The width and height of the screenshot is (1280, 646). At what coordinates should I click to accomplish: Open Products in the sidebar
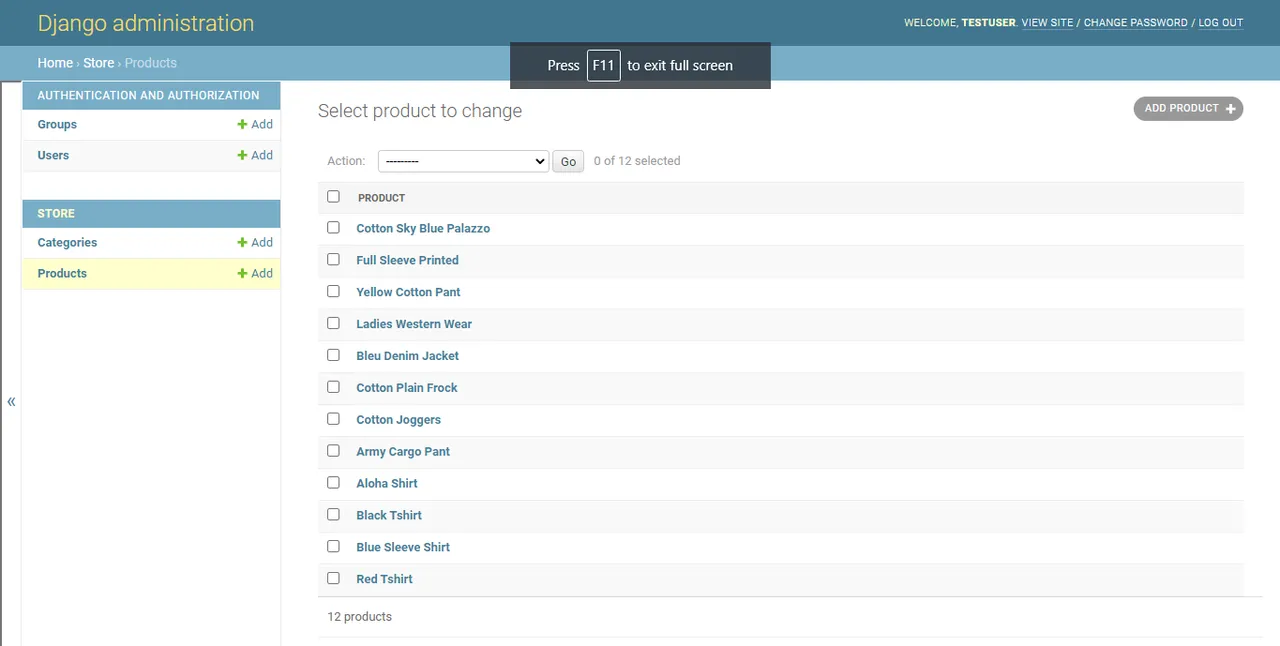62,274
